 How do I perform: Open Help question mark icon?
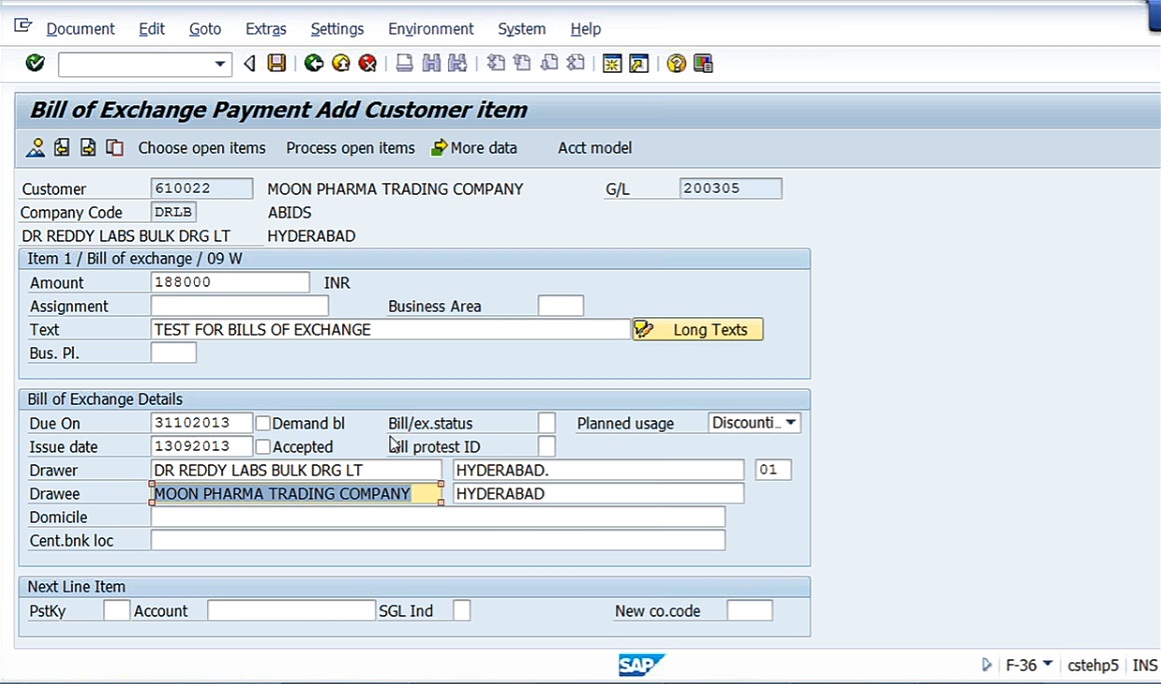[675, 64]
